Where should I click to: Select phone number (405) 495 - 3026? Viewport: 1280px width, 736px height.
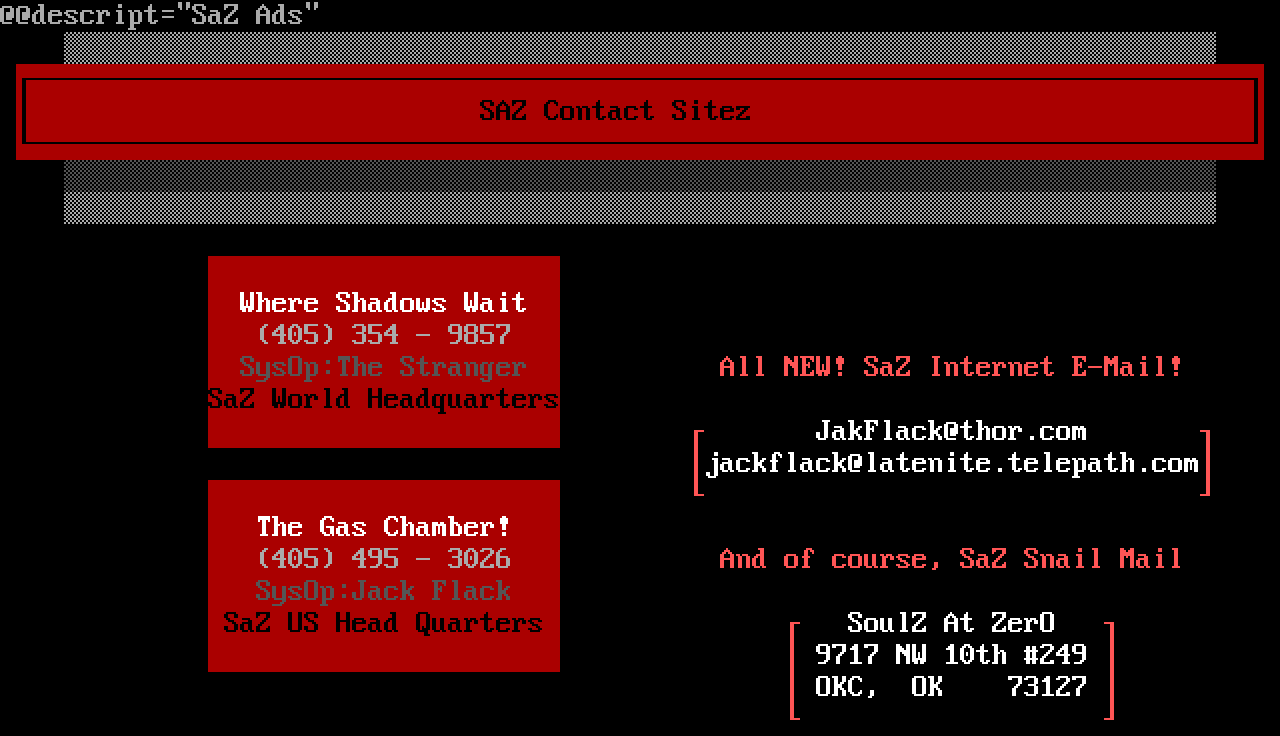384,559
